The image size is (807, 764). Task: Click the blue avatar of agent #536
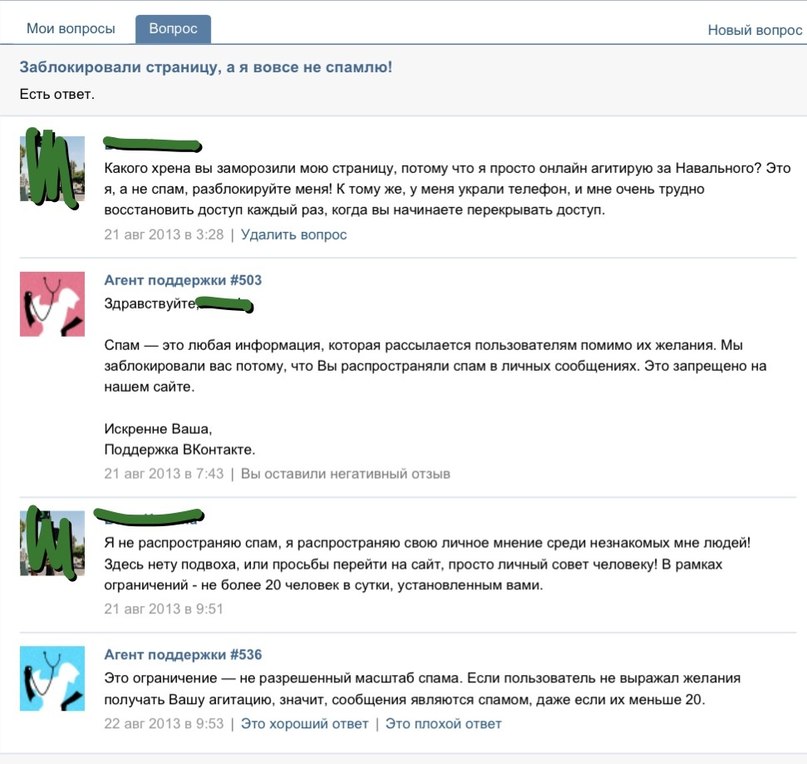pyautogui.click(x=53, y=678)
